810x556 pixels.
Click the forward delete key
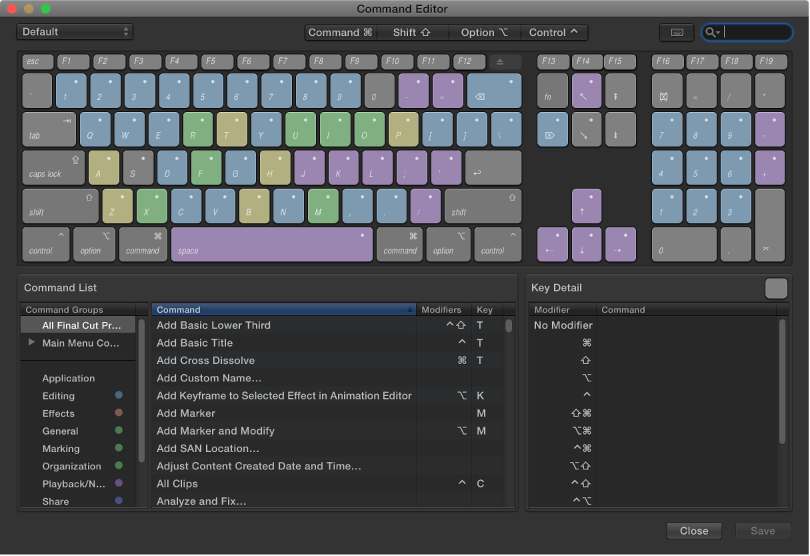point(552,129)
